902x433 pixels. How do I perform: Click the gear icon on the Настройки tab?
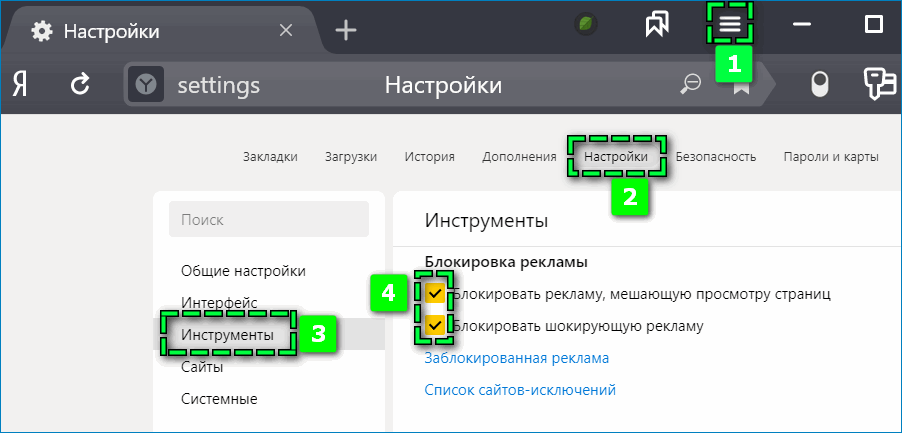[x=41, y=31]
